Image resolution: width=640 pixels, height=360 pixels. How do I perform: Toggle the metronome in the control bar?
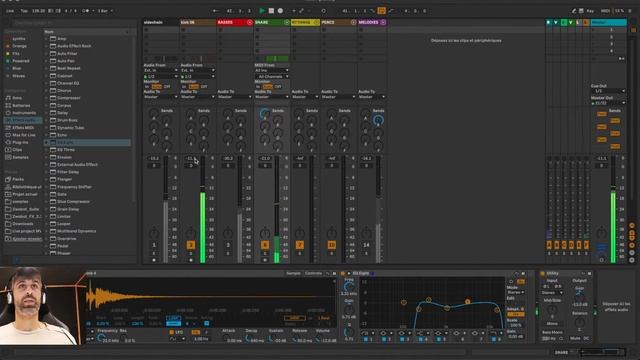(x=85, y=11)
